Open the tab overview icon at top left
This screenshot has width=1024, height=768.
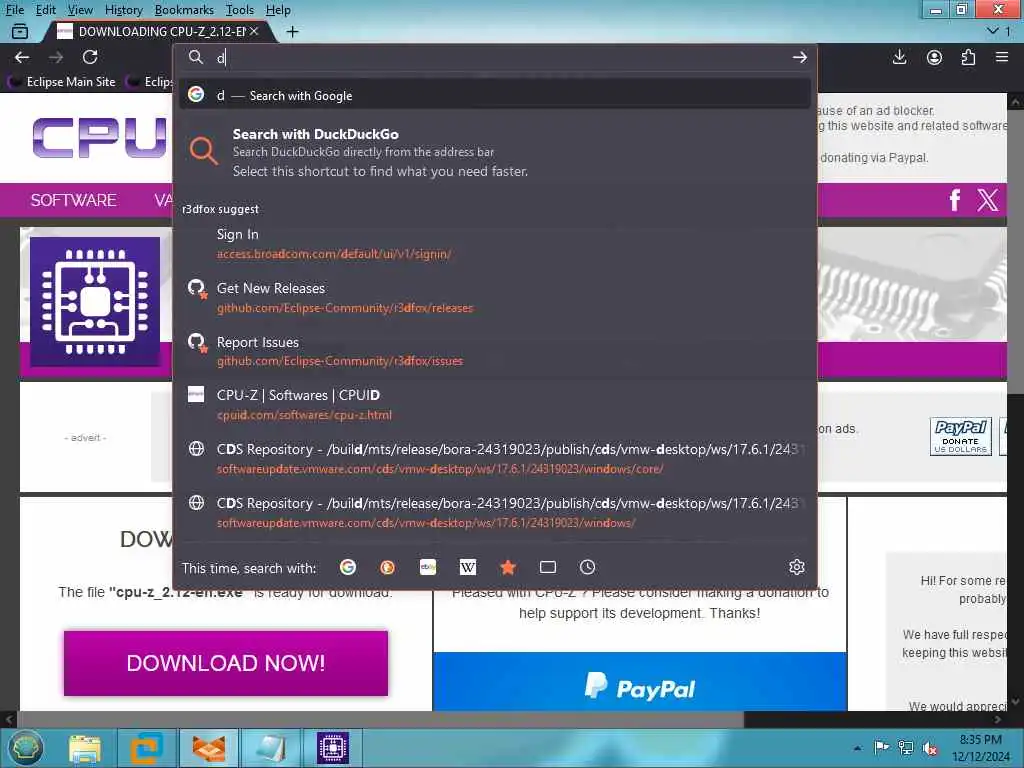(20, 31)
